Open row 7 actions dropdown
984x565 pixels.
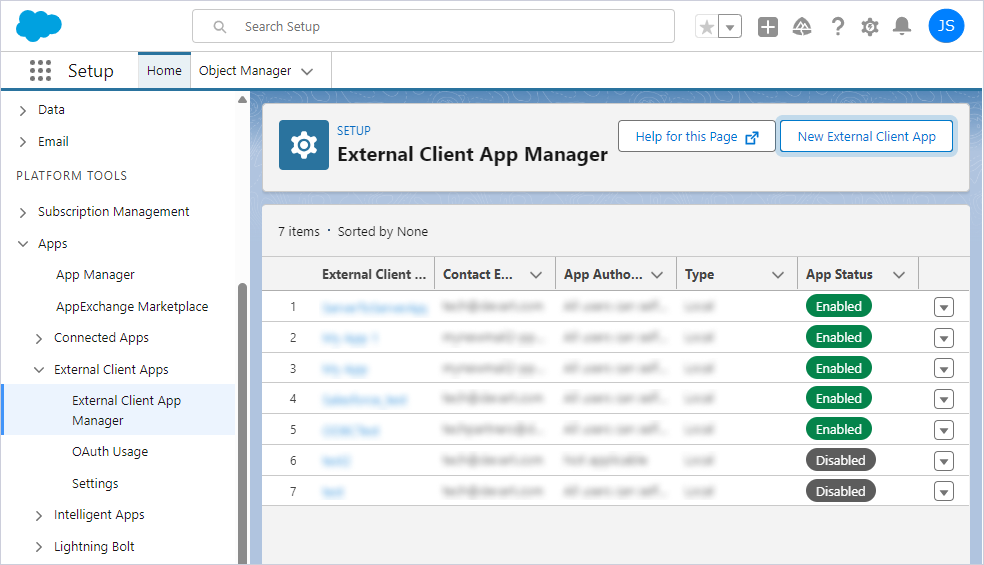pos(944,492)
